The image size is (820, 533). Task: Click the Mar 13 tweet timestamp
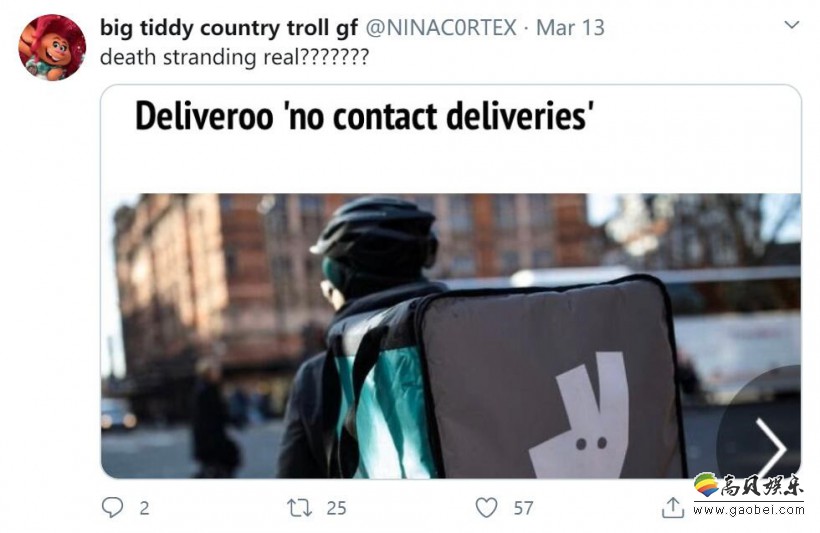click(570, 28)
